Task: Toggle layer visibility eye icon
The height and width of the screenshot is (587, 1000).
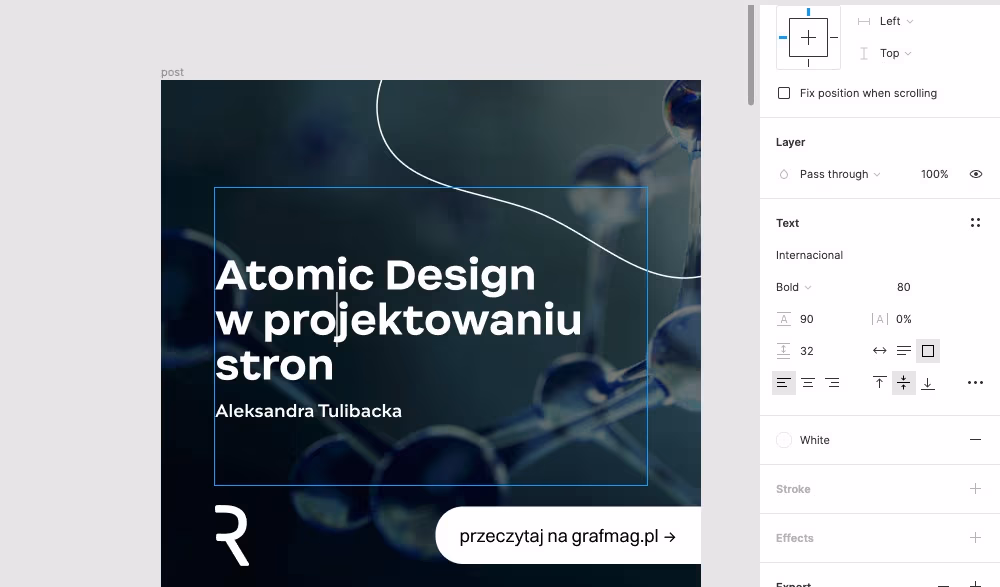Action: [976, 174]
